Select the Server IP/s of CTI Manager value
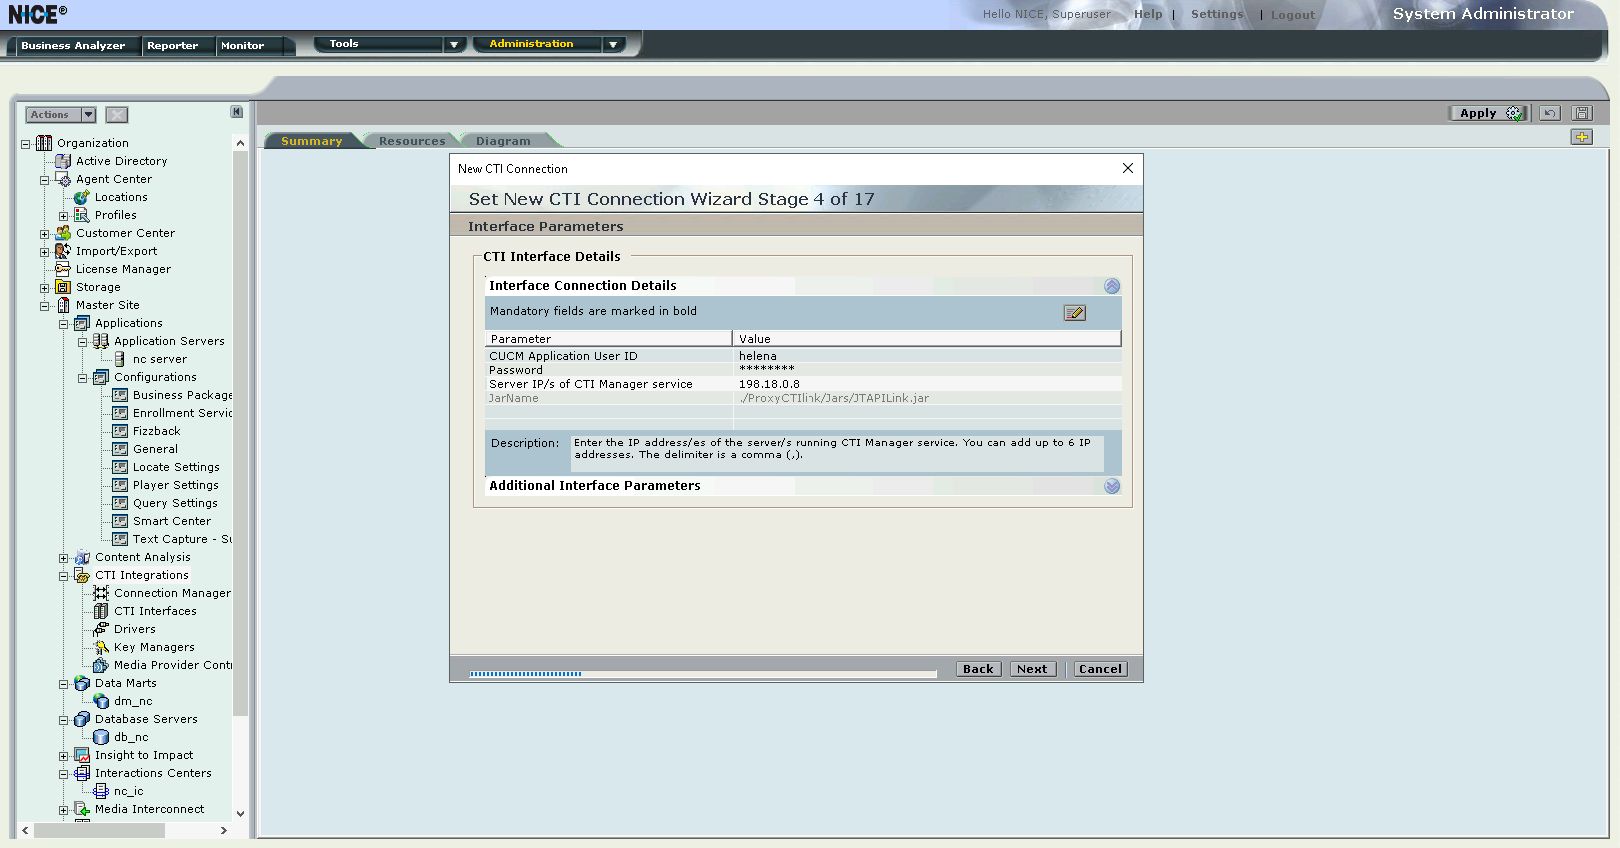1620x848 pixels. (x=769, y=384)
